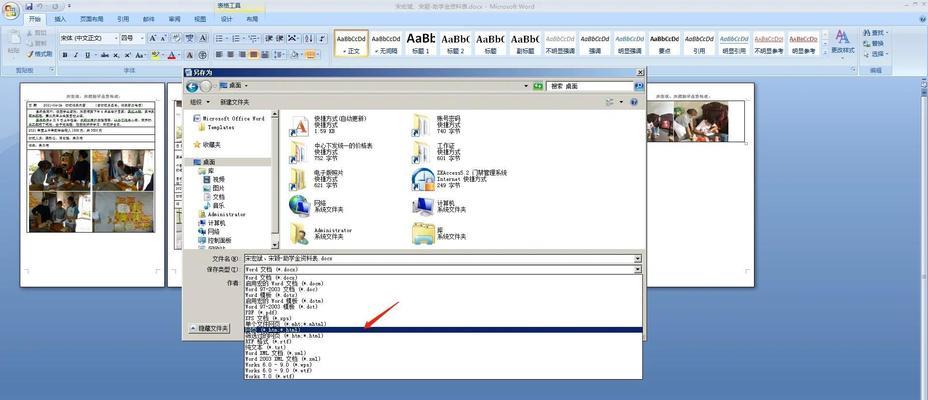Select Templates in the navigation pane

click(217, 127)
